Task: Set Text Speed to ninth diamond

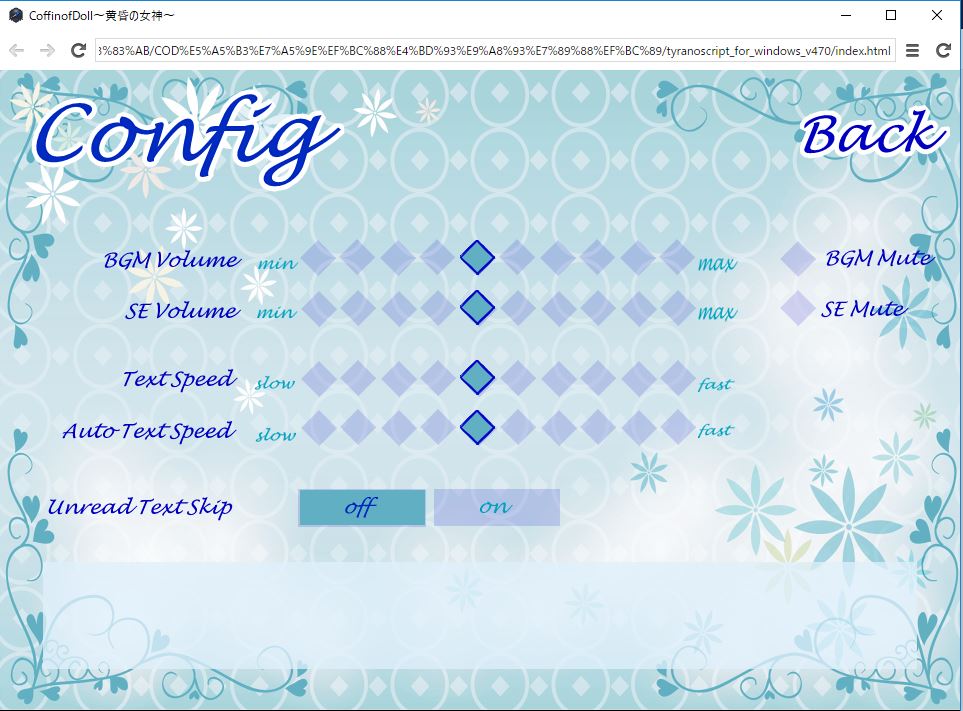Action: click(637, 378)
